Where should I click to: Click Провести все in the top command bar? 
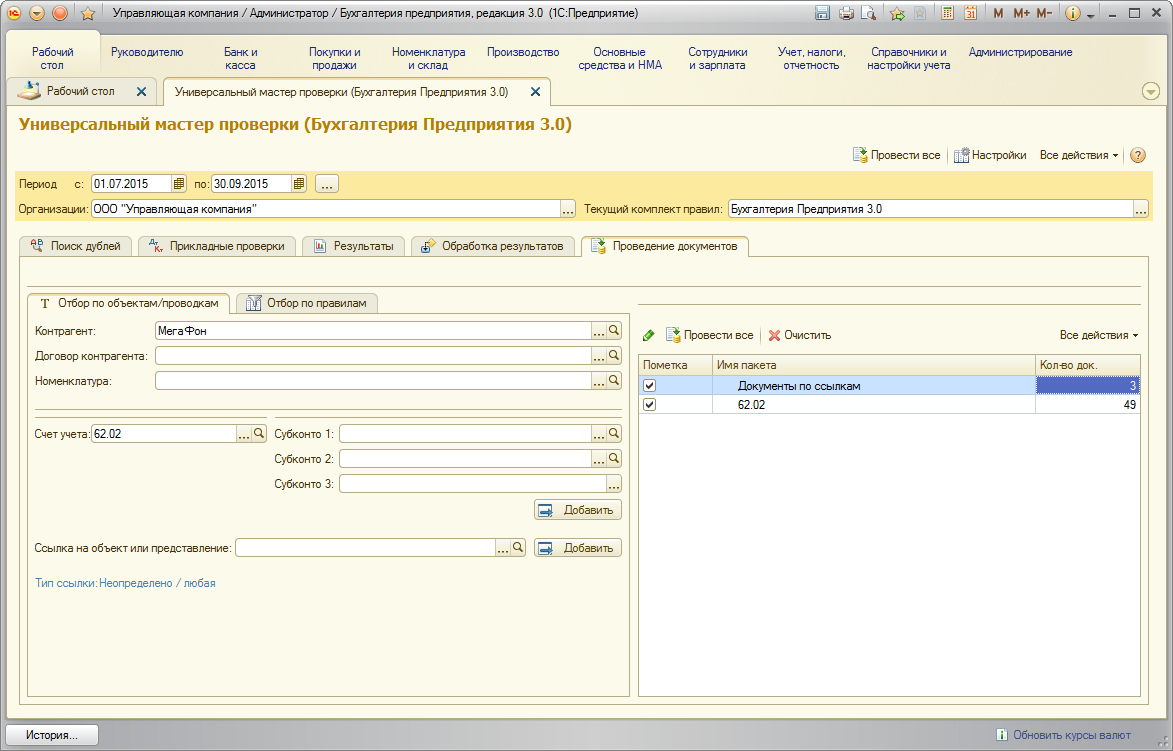coord(896,156)
